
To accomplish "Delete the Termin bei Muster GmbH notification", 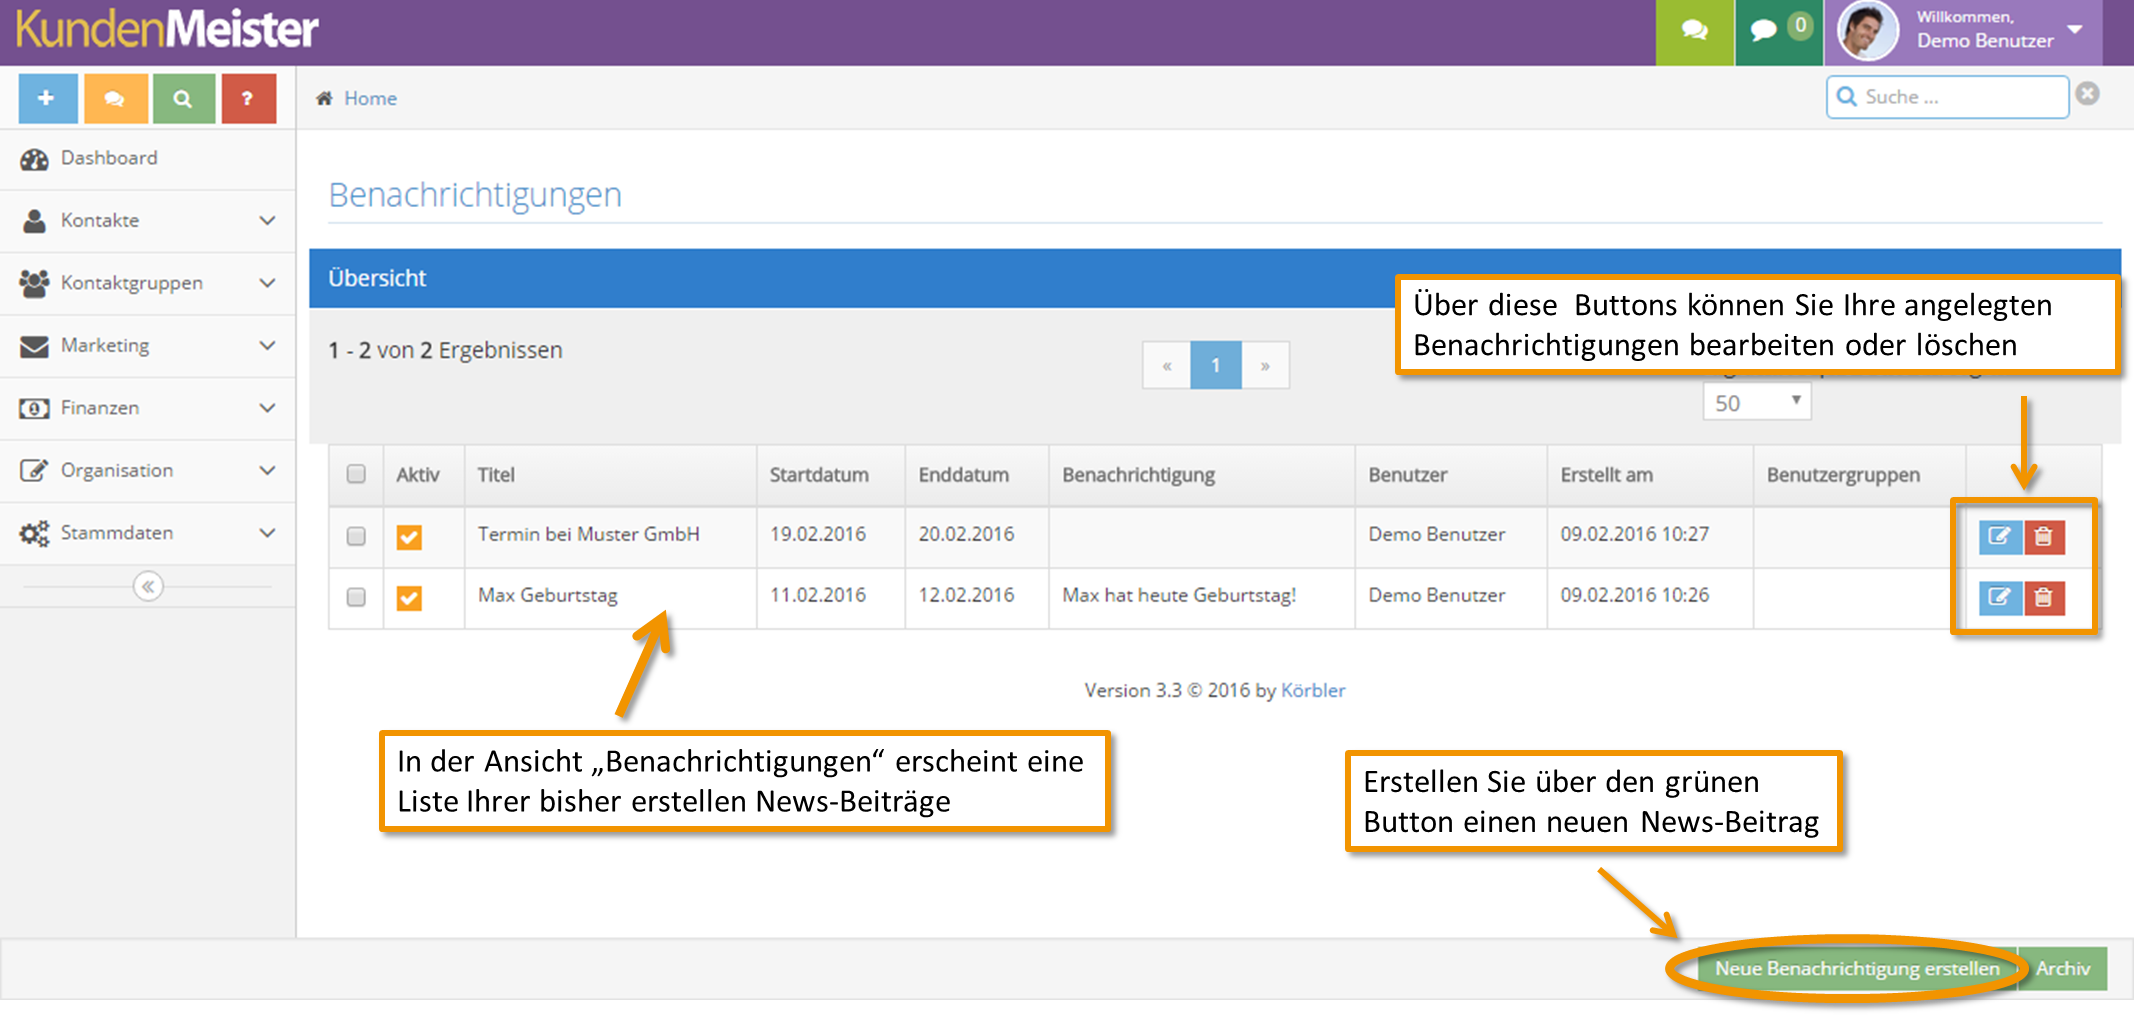I will click(2044, 537).
